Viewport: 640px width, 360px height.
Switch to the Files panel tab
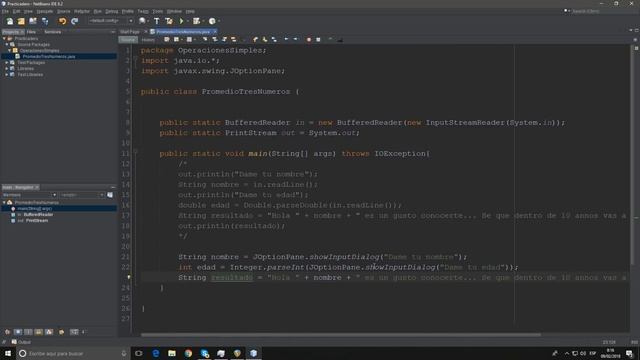coord(31,32)
